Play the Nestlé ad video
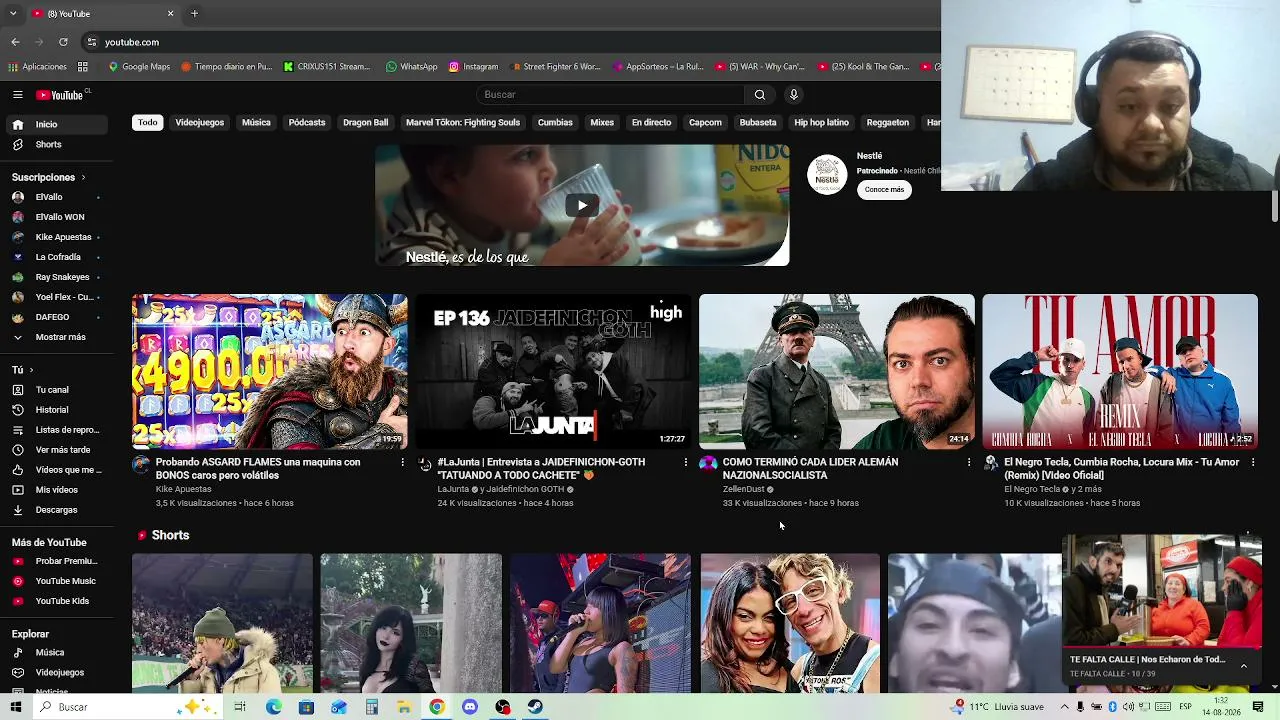The width and height of the screenshot is (1280, 720). click(x=582, y=206)
